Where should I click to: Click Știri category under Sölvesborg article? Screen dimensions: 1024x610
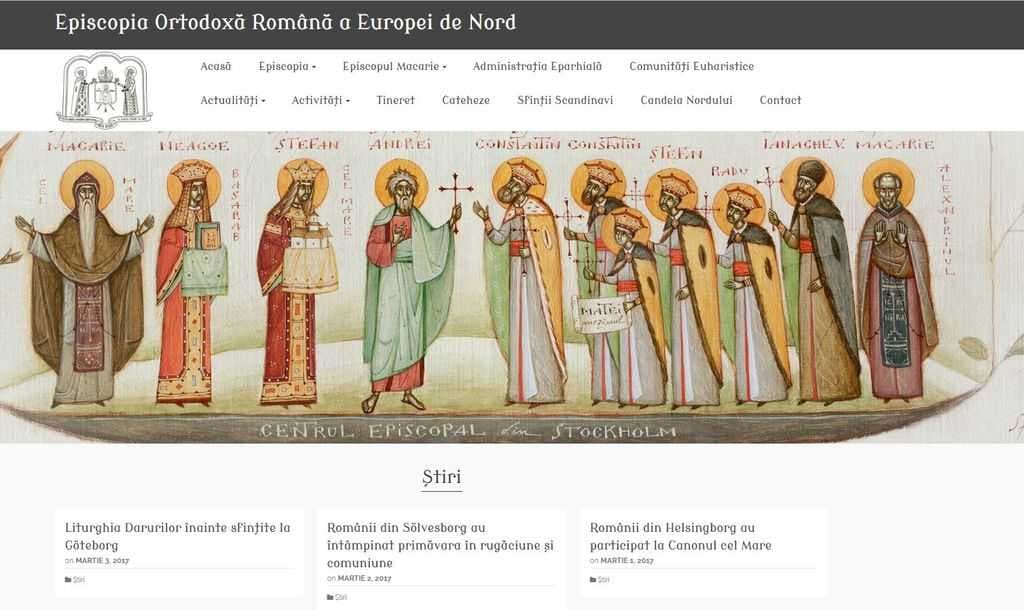pos(342,598)
